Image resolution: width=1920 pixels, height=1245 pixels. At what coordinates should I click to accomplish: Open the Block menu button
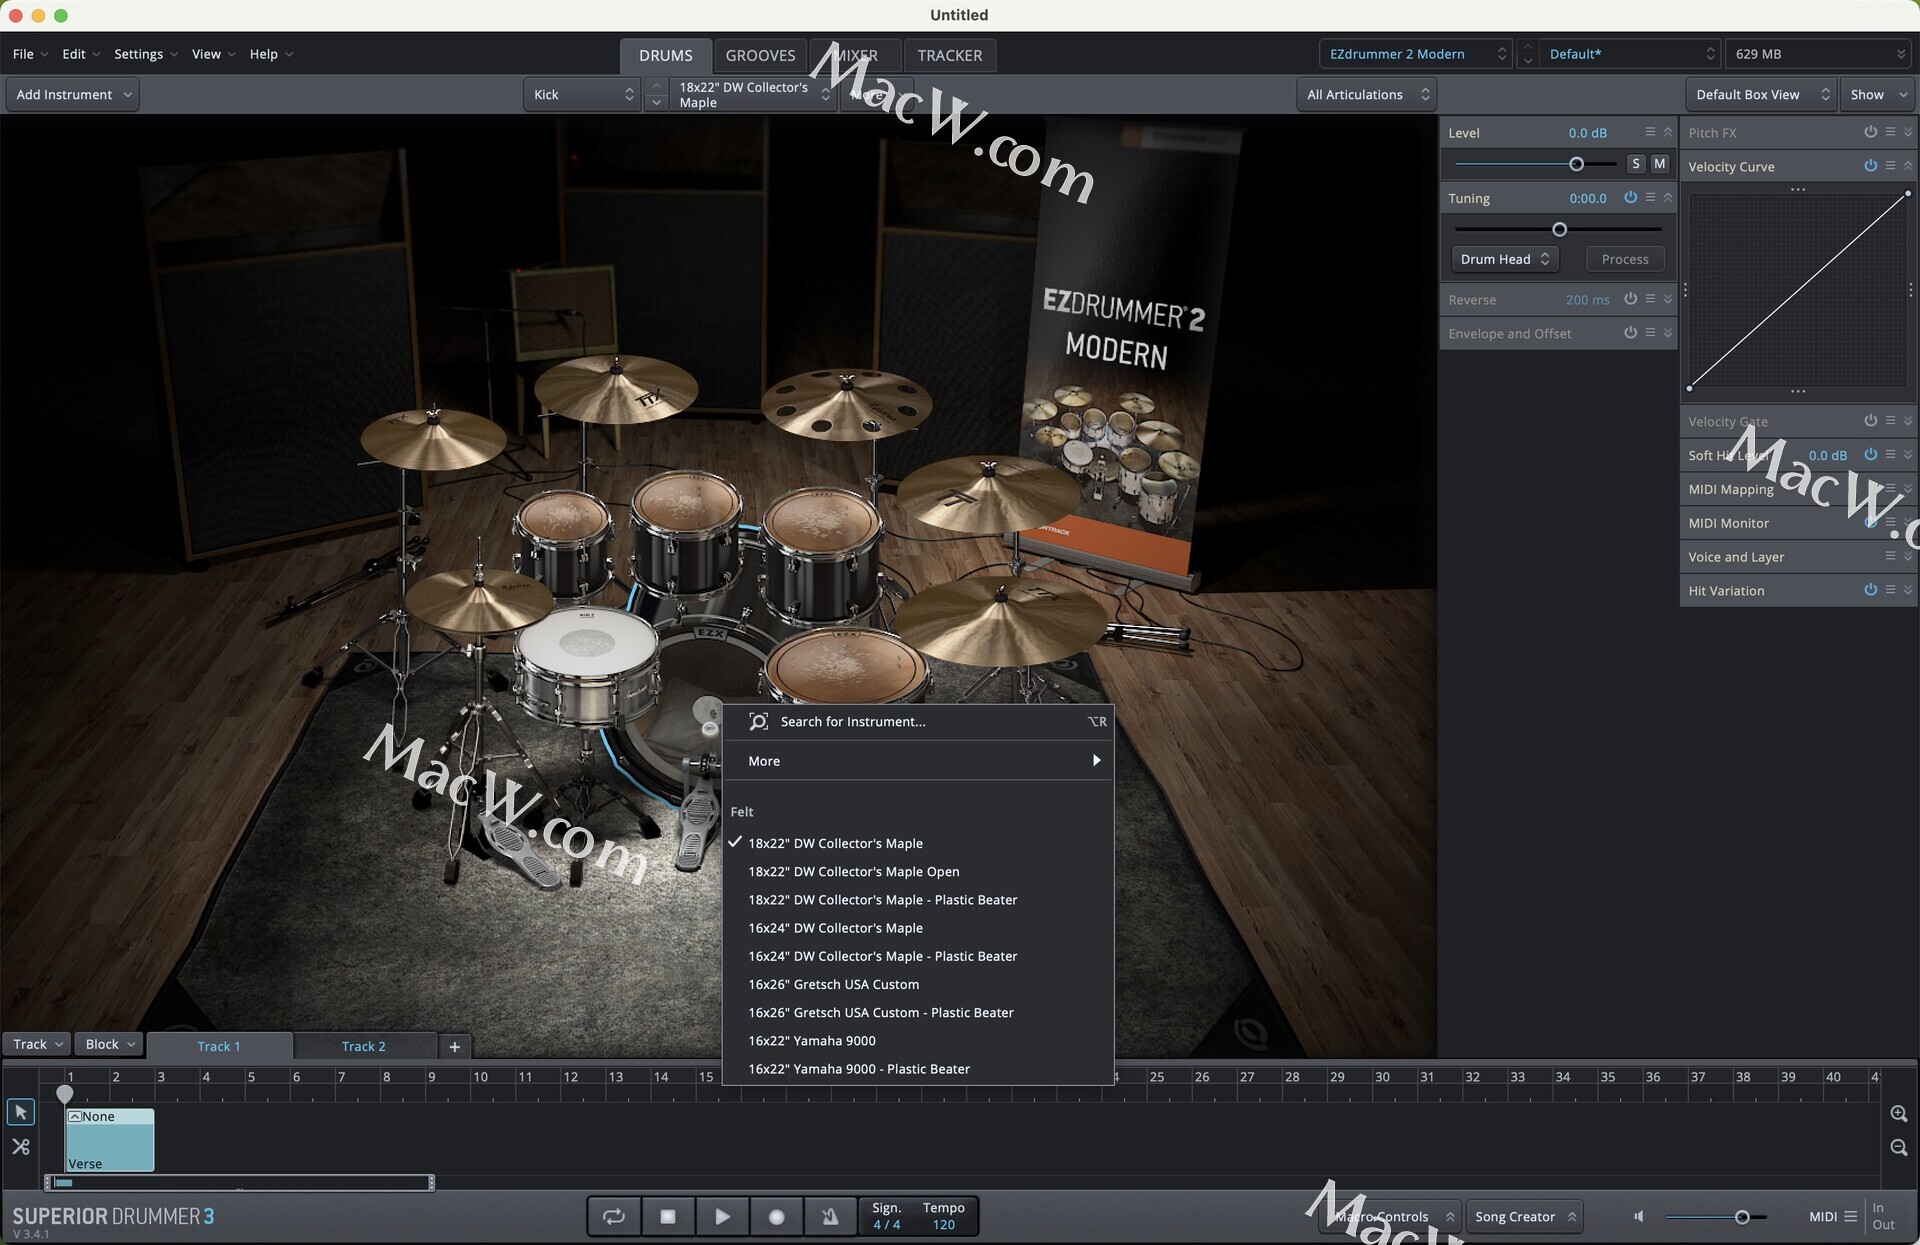click(109, 1044)
